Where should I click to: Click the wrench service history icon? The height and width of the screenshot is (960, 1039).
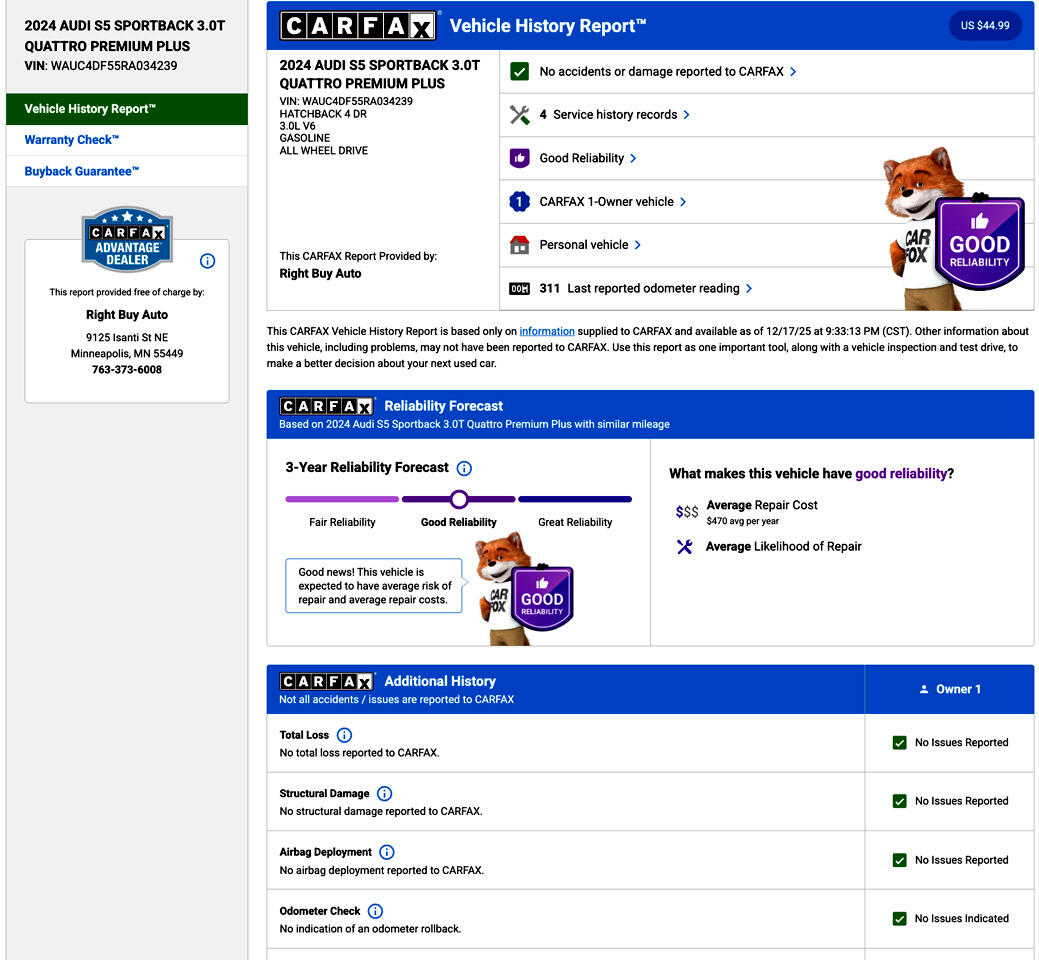click(519, 115)
